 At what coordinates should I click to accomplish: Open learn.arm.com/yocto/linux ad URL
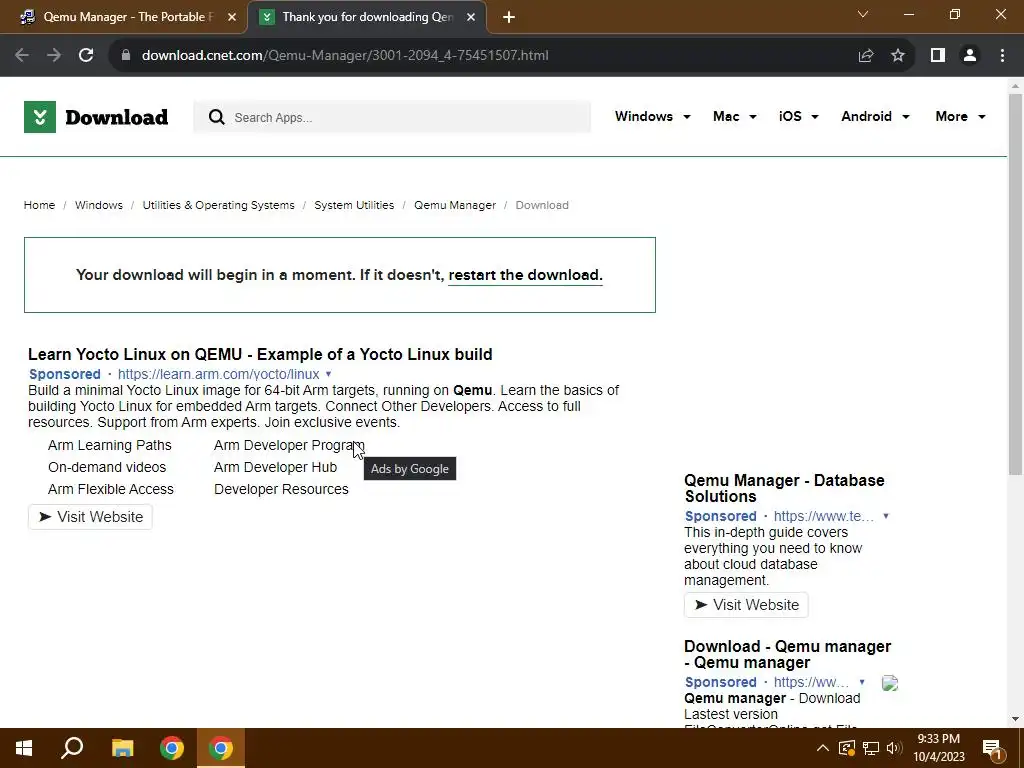[218, 374]
